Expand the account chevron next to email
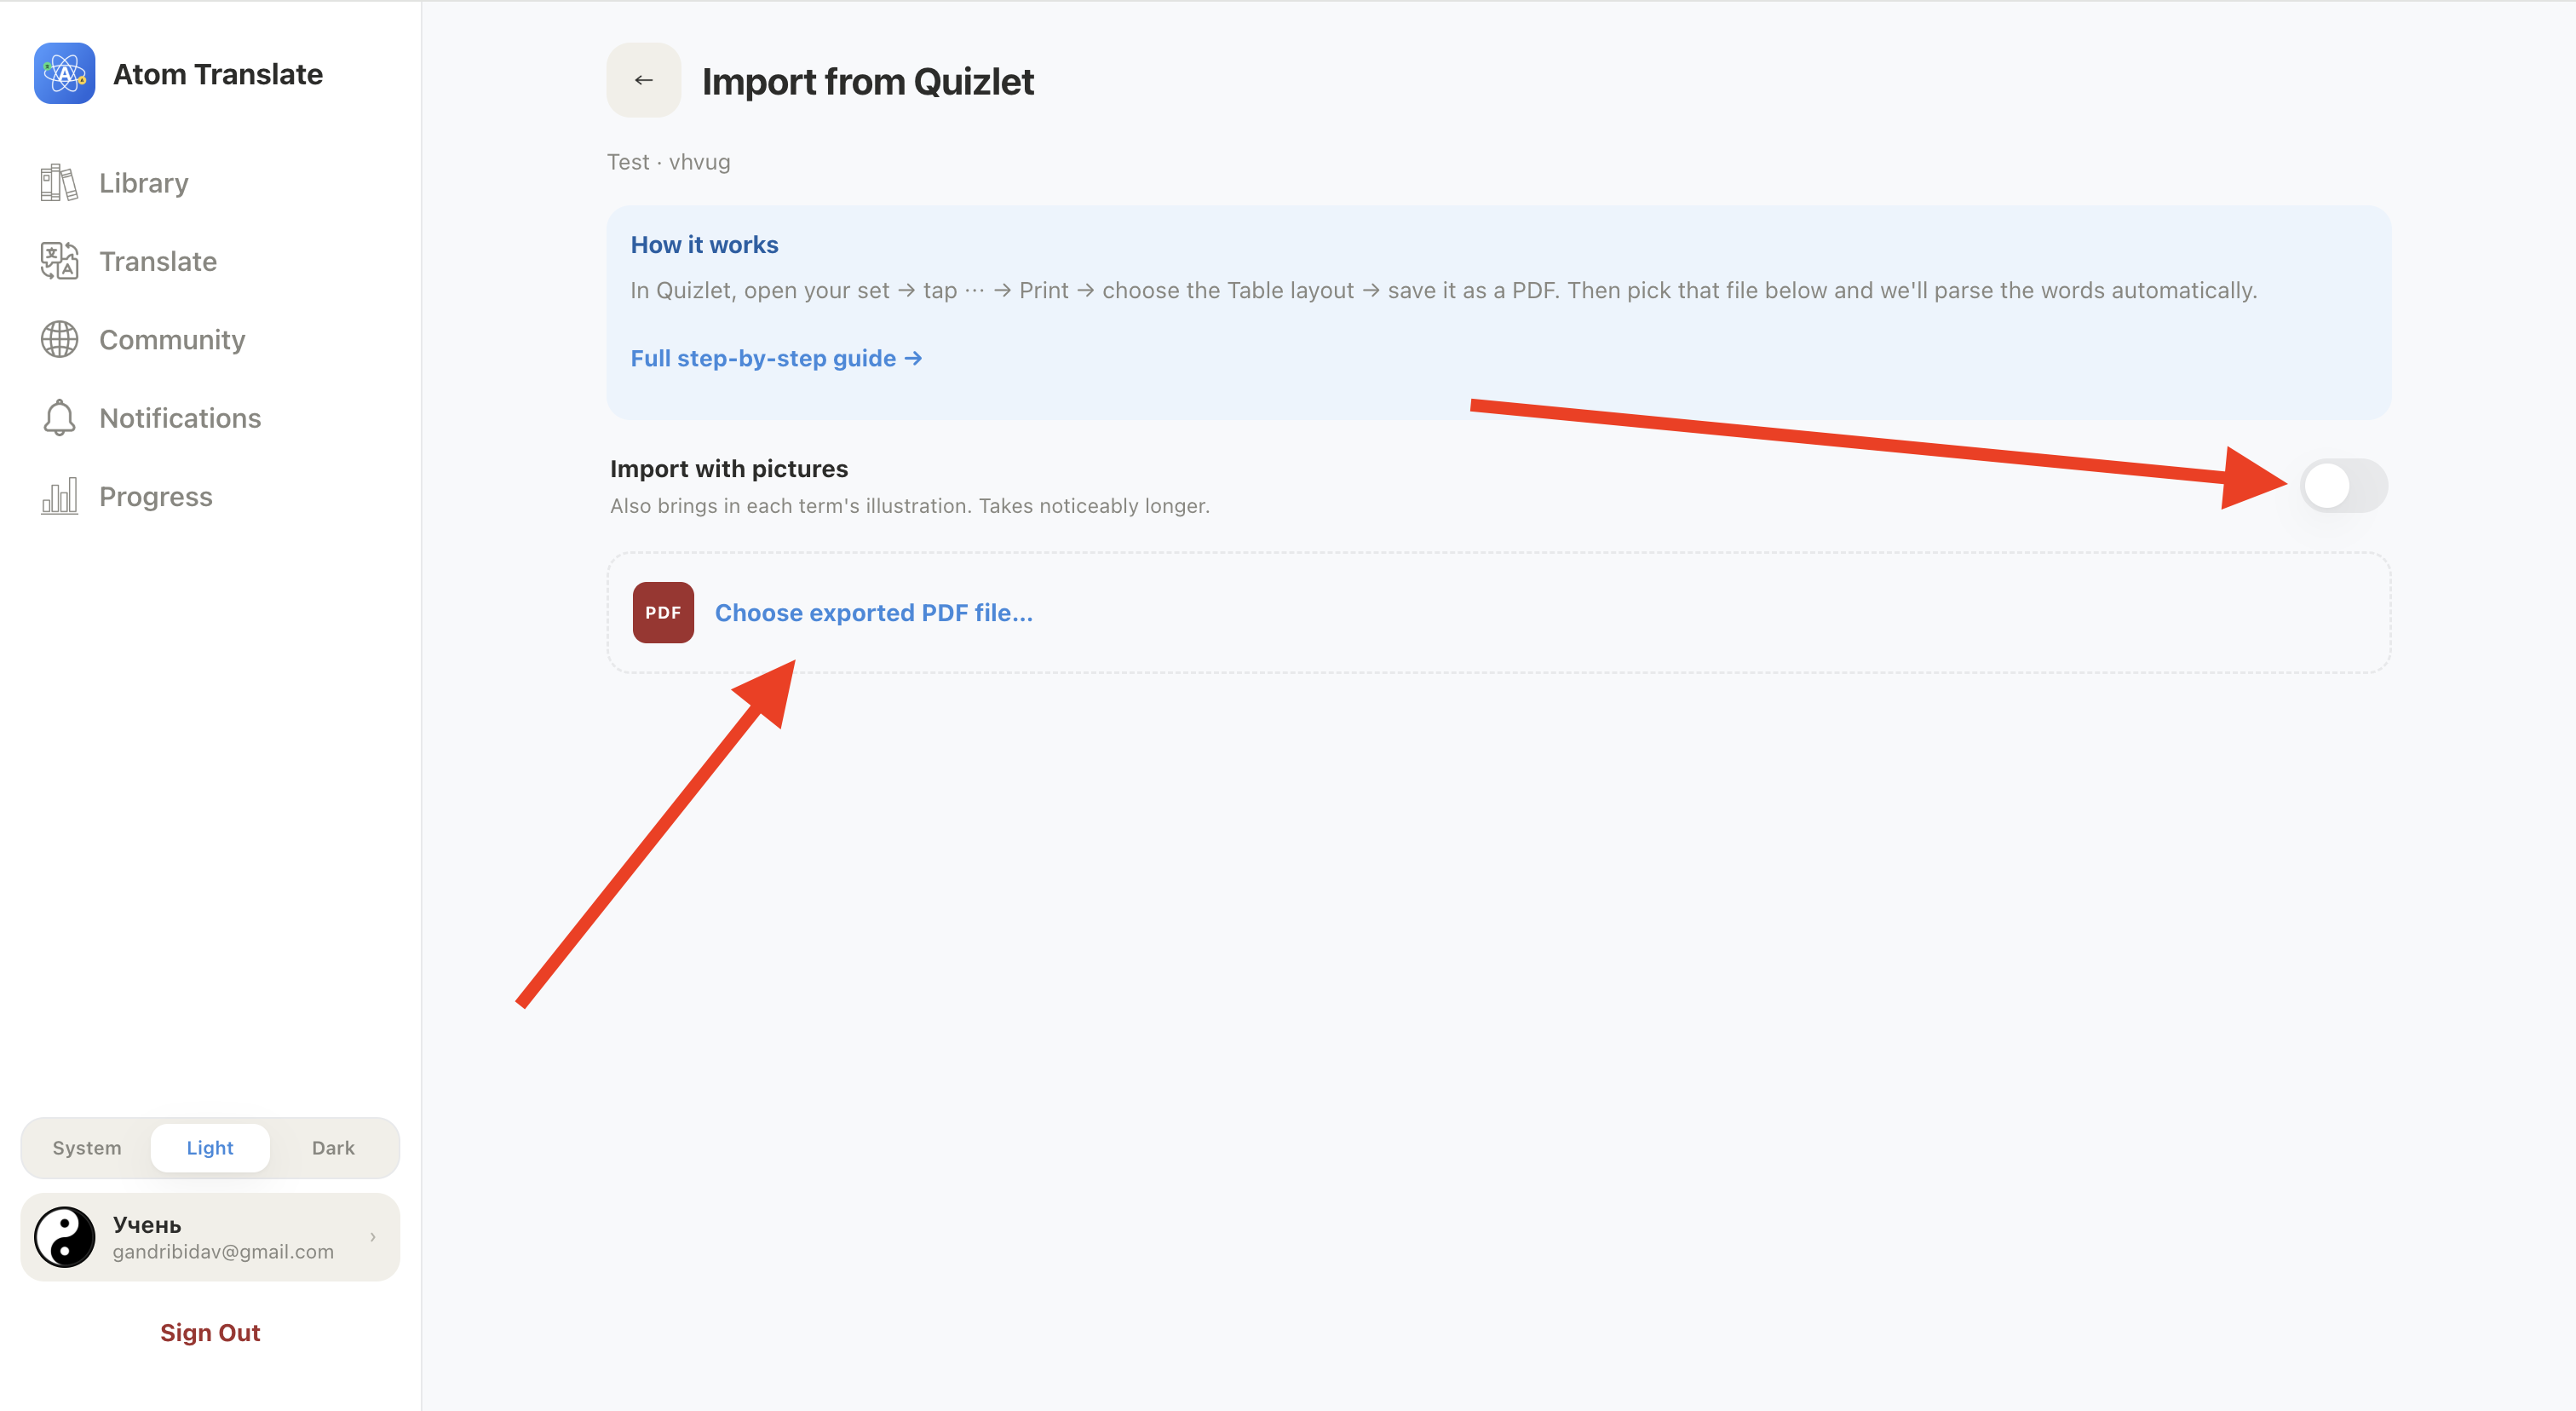Image resolution: width=2576 pixels, height=1411 pixels. click(373, 1237)
